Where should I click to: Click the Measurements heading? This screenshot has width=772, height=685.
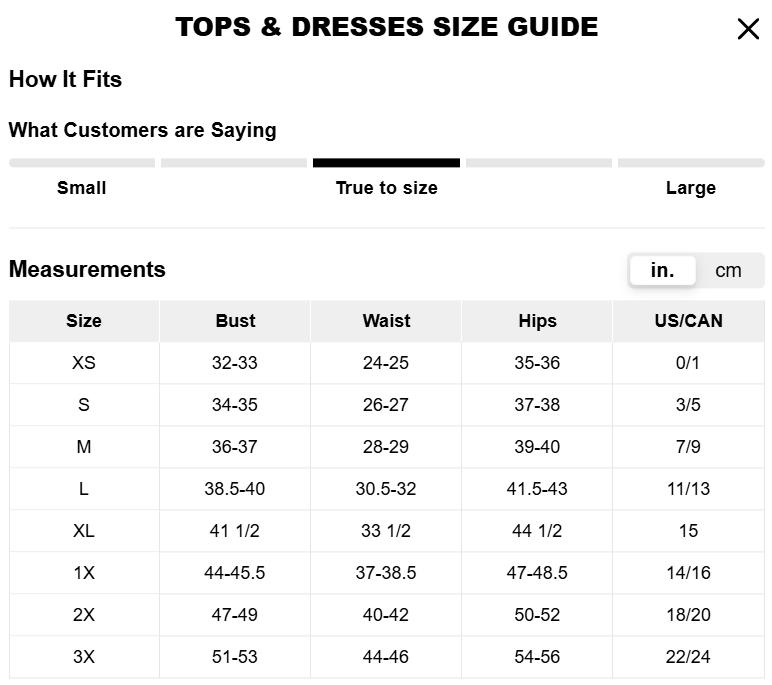click(x=87, y=270)
